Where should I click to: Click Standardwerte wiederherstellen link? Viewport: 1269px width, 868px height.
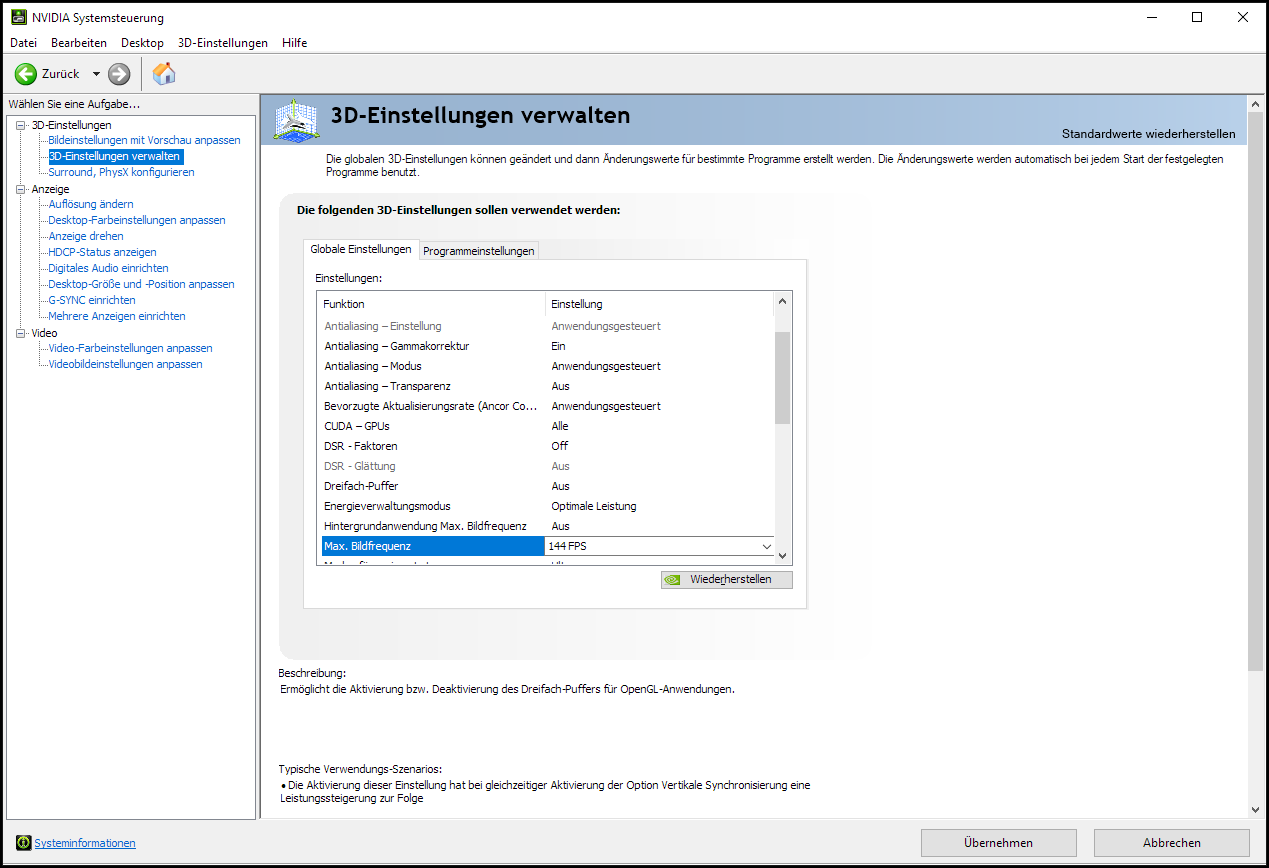point(1148,134)
